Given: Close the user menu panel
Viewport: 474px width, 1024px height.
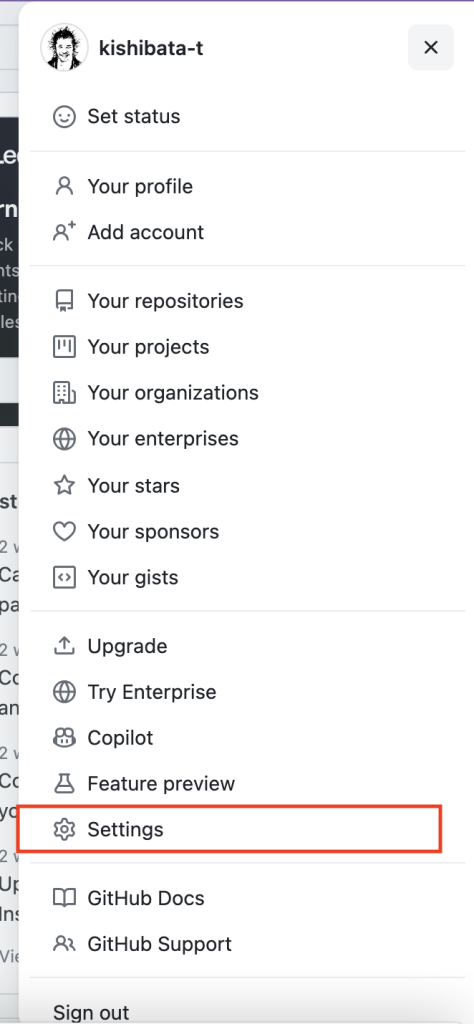Looking at the screenshot, I should (x=431, y=47).
